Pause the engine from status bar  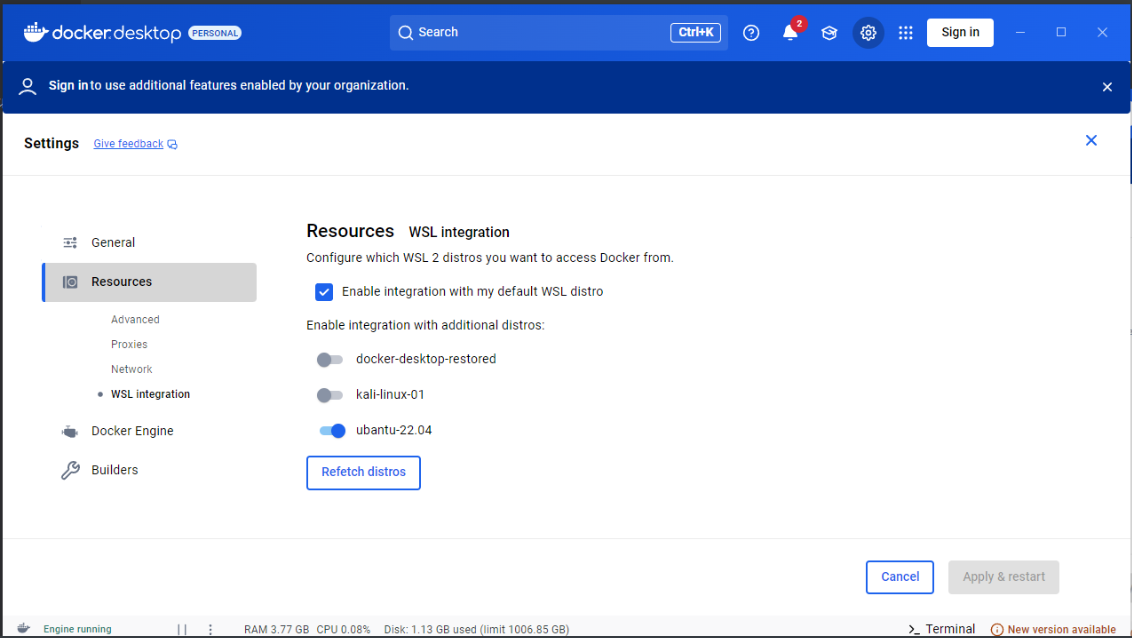pos(182,629)
